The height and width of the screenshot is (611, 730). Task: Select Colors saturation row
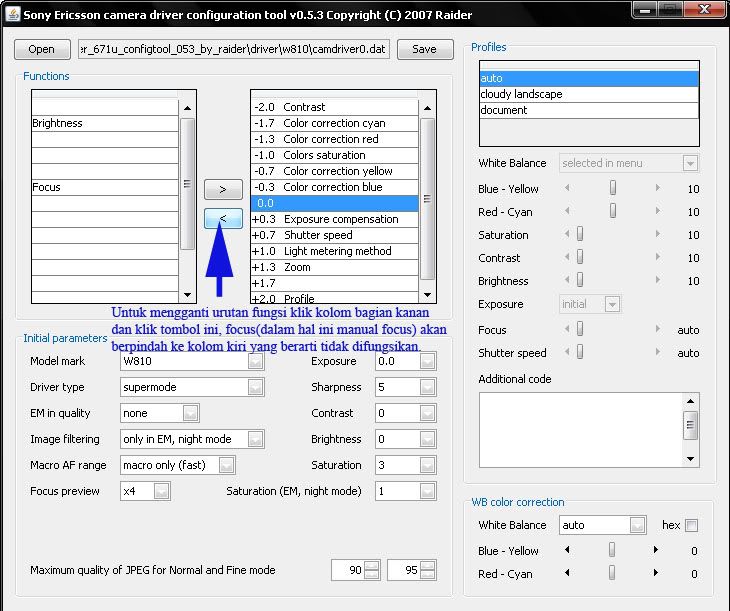[334, 155]
